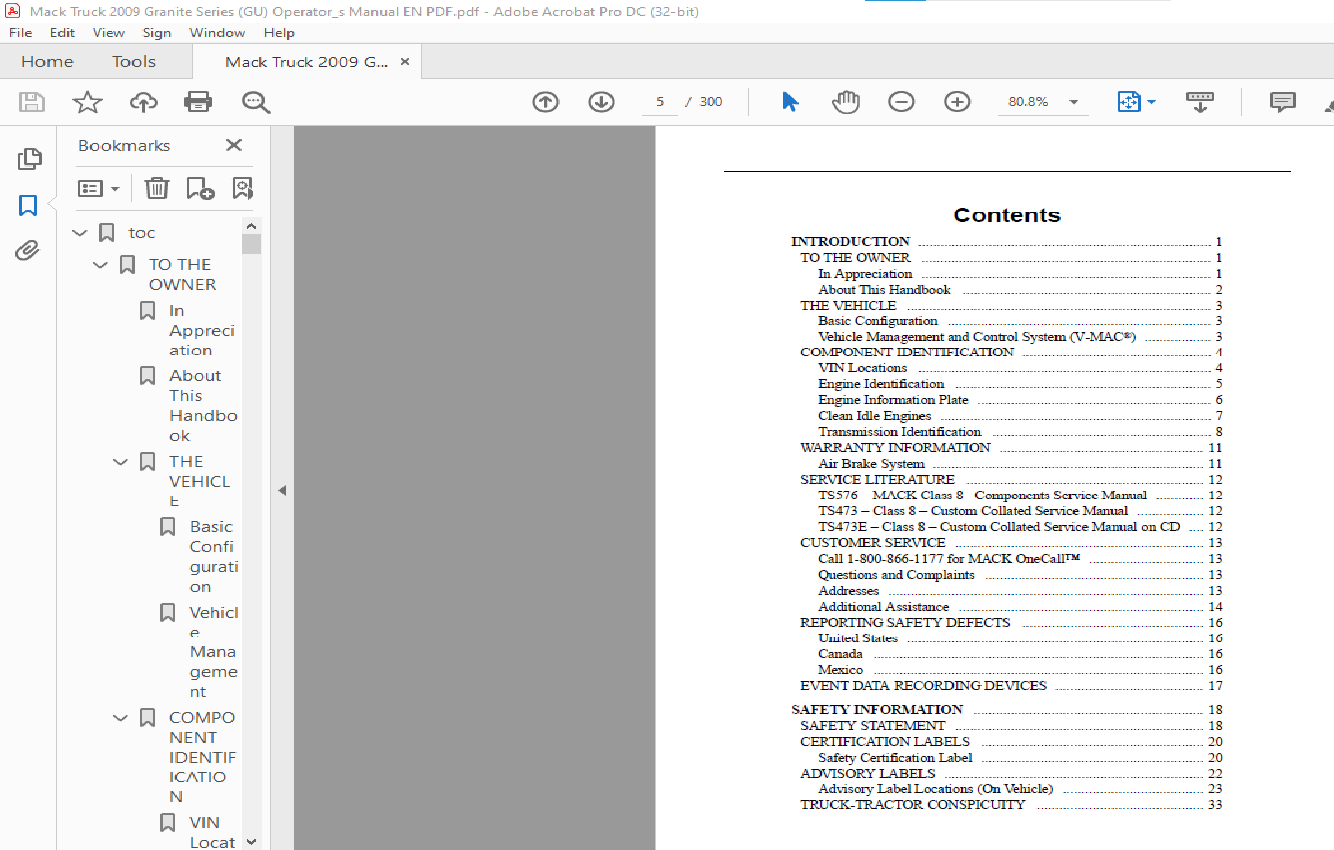
Task: Upload file to cloud icon
Action: tap(144, 102)
